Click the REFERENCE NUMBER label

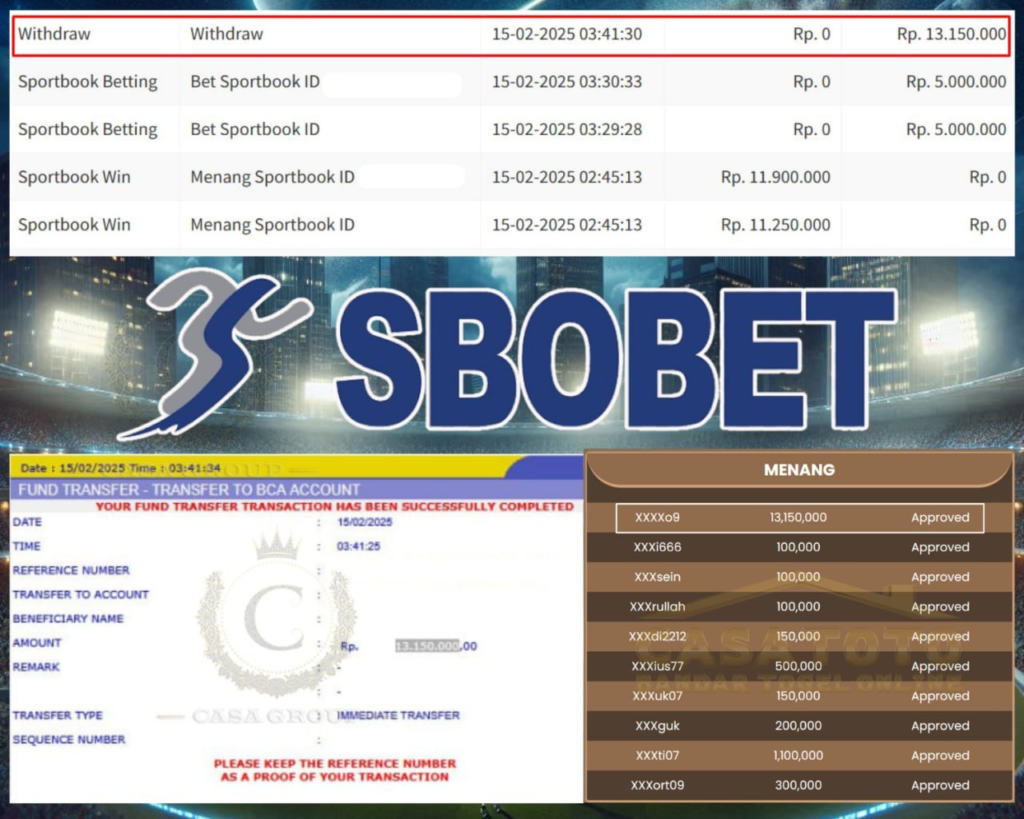click(71, 570)
